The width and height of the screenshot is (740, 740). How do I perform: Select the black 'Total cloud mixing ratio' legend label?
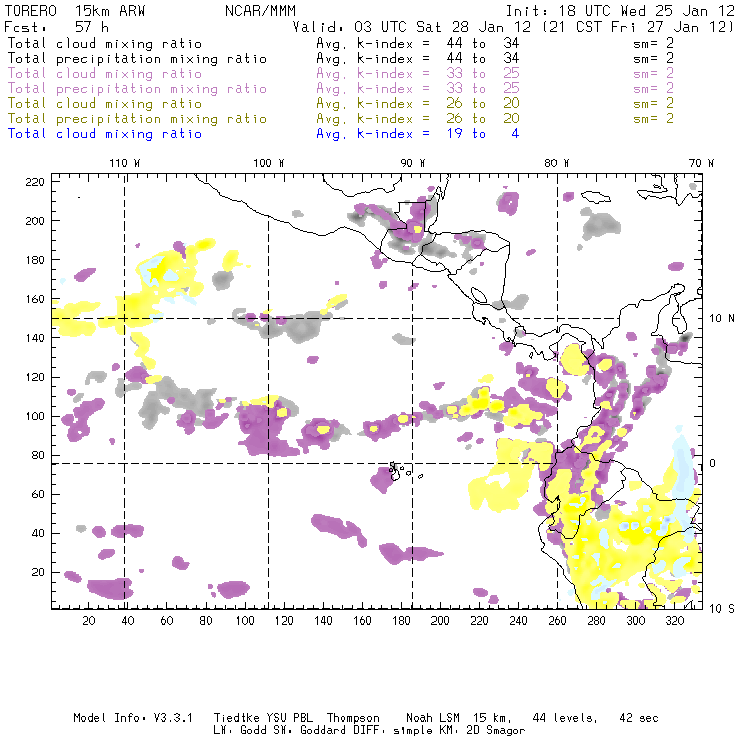coord(105,43)
